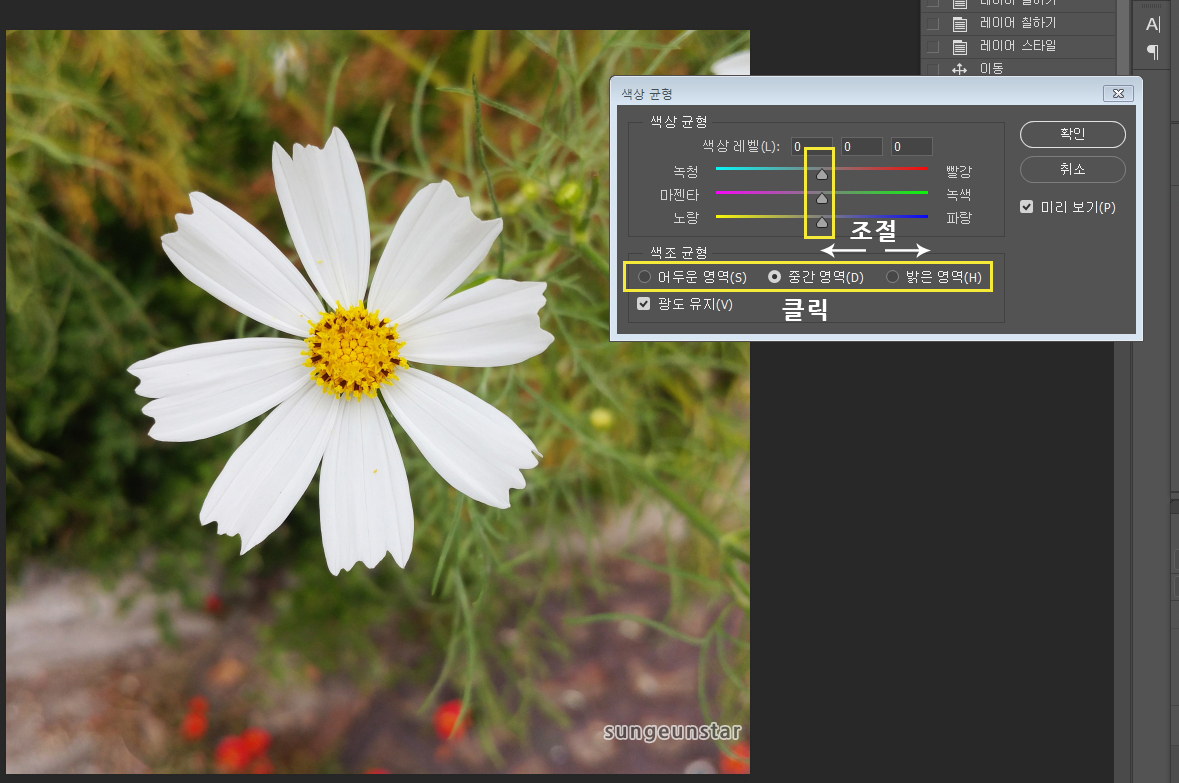Click the third 색상 레벨 value field
1179x783 pixels.
(x=912, y=147)
